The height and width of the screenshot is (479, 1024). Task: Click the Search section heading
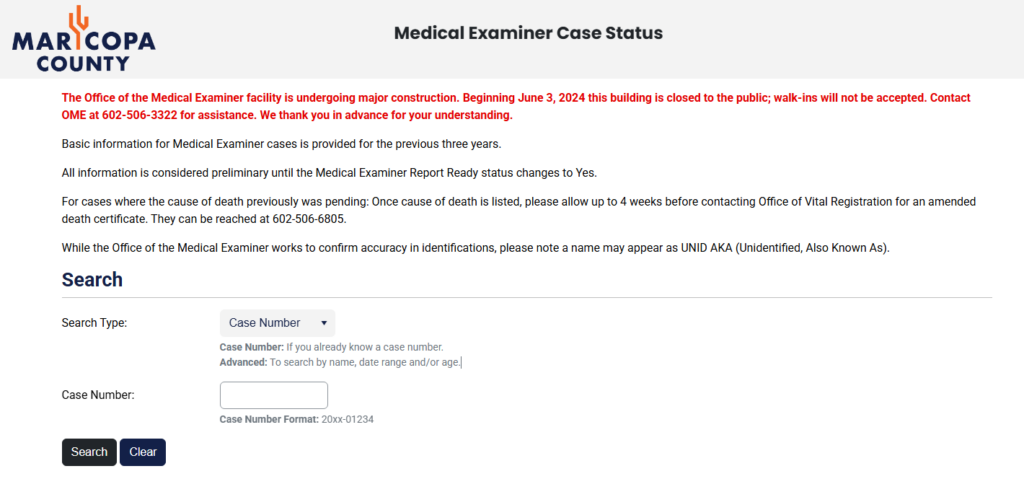point(92,280)
